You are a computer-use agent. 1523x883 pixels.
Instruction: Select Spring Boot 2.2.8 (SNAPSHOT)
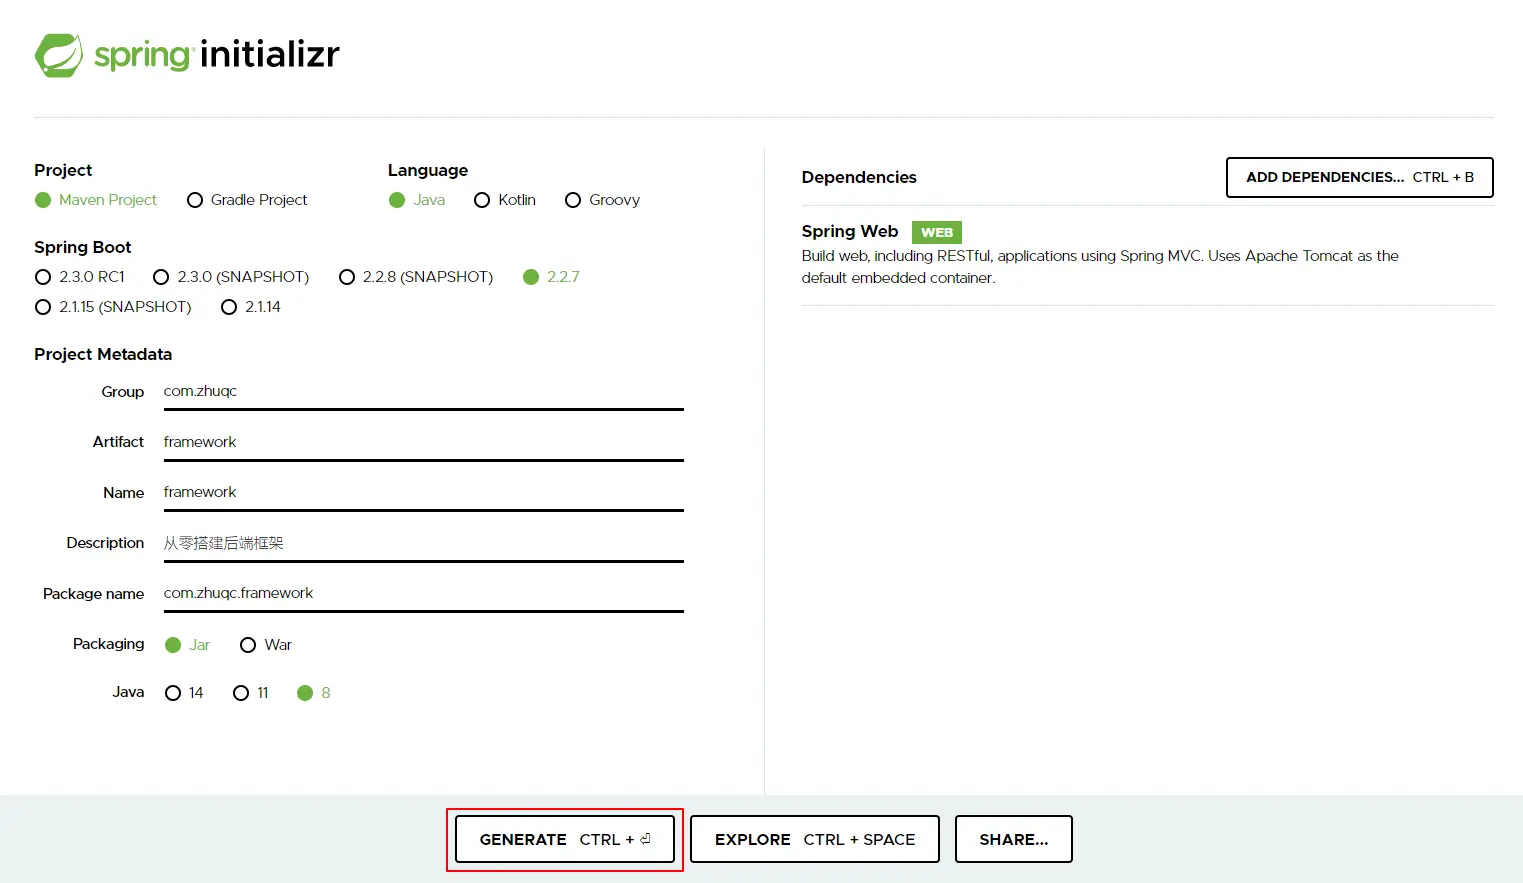(416, 277)
